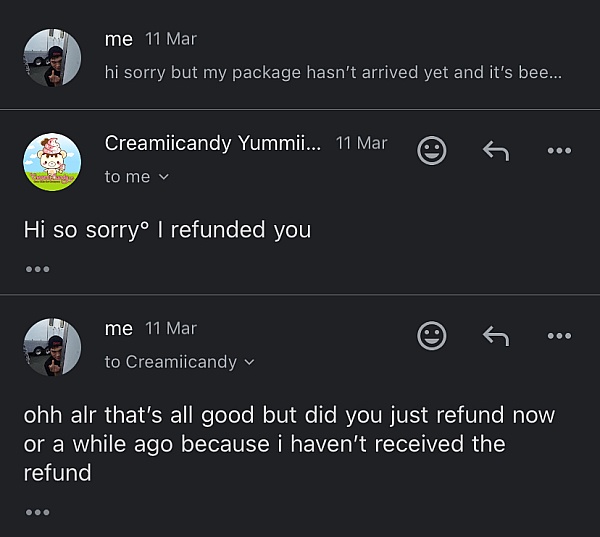
Task: Open my avatar on the collapsed first message
Action: 52,57
